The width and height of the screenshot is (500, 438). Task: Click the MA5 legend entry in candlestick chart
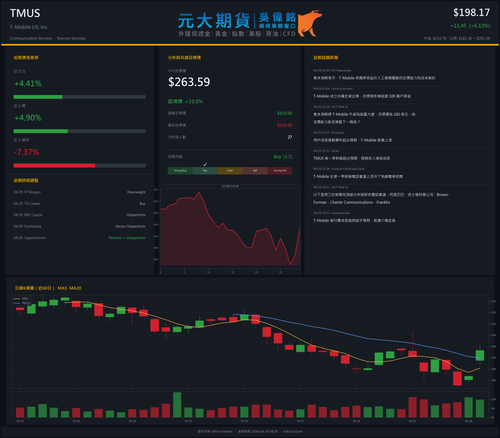click(x=22, y=299)
